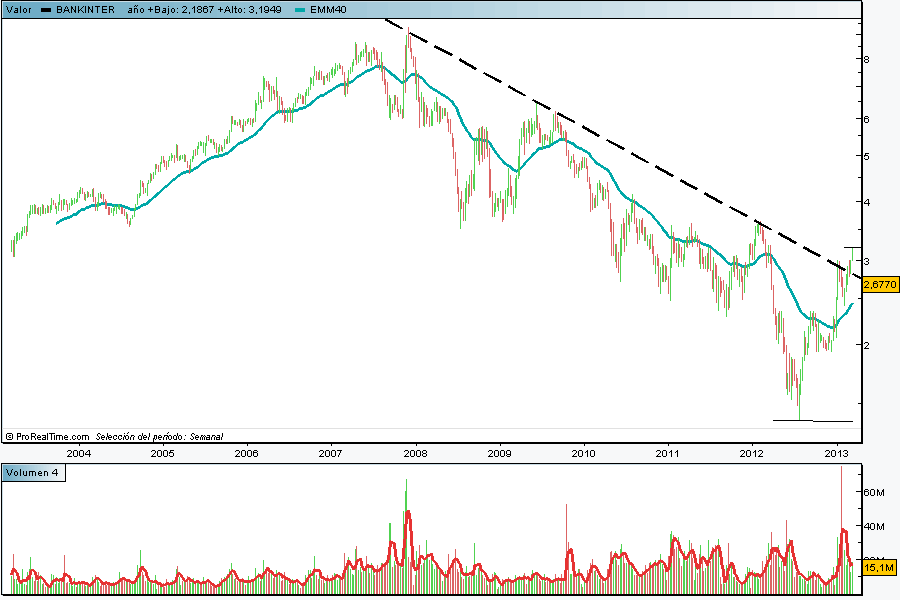Image resolution: width=900 pixels, height=600 pixels.
Task: Click the copyright icon beside ProRealTime.com
Action: coord(9,436)
